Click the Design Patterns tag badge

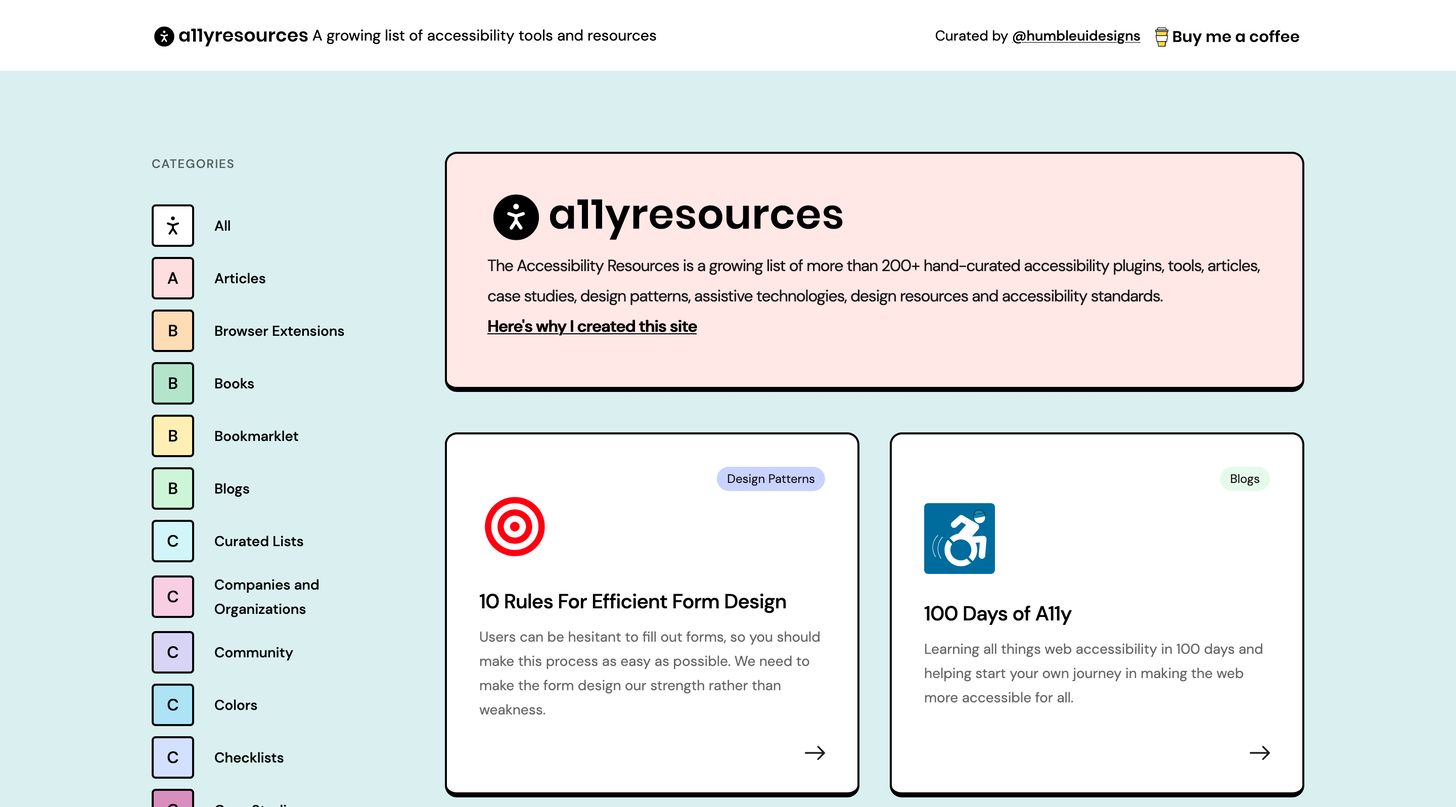tap(770, 479)
